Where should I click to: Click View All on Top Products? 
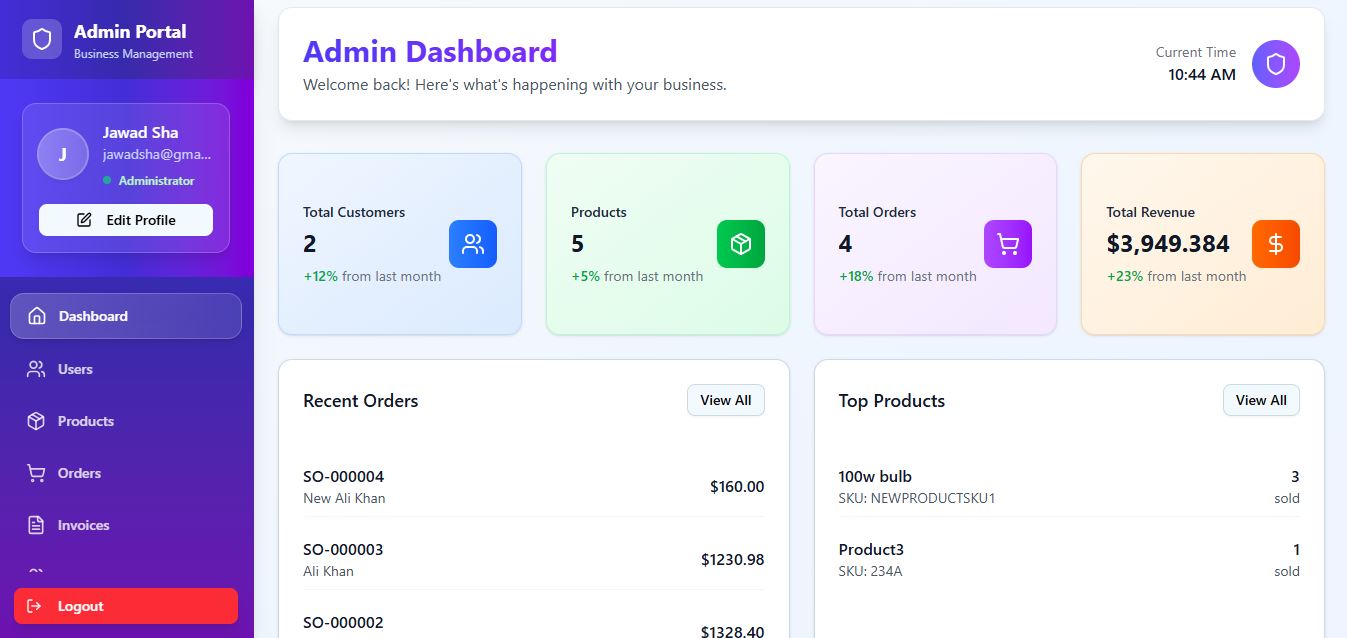coord(1261,400)
